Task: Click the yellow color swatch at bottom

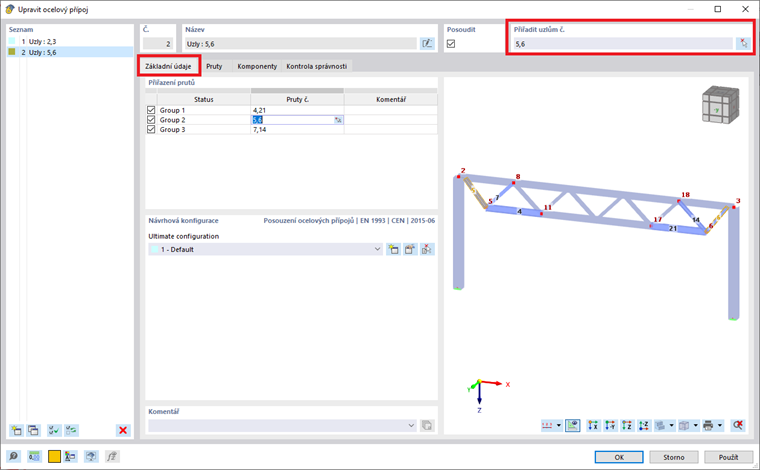Action: pyautogui.click(x=54, y=456)
